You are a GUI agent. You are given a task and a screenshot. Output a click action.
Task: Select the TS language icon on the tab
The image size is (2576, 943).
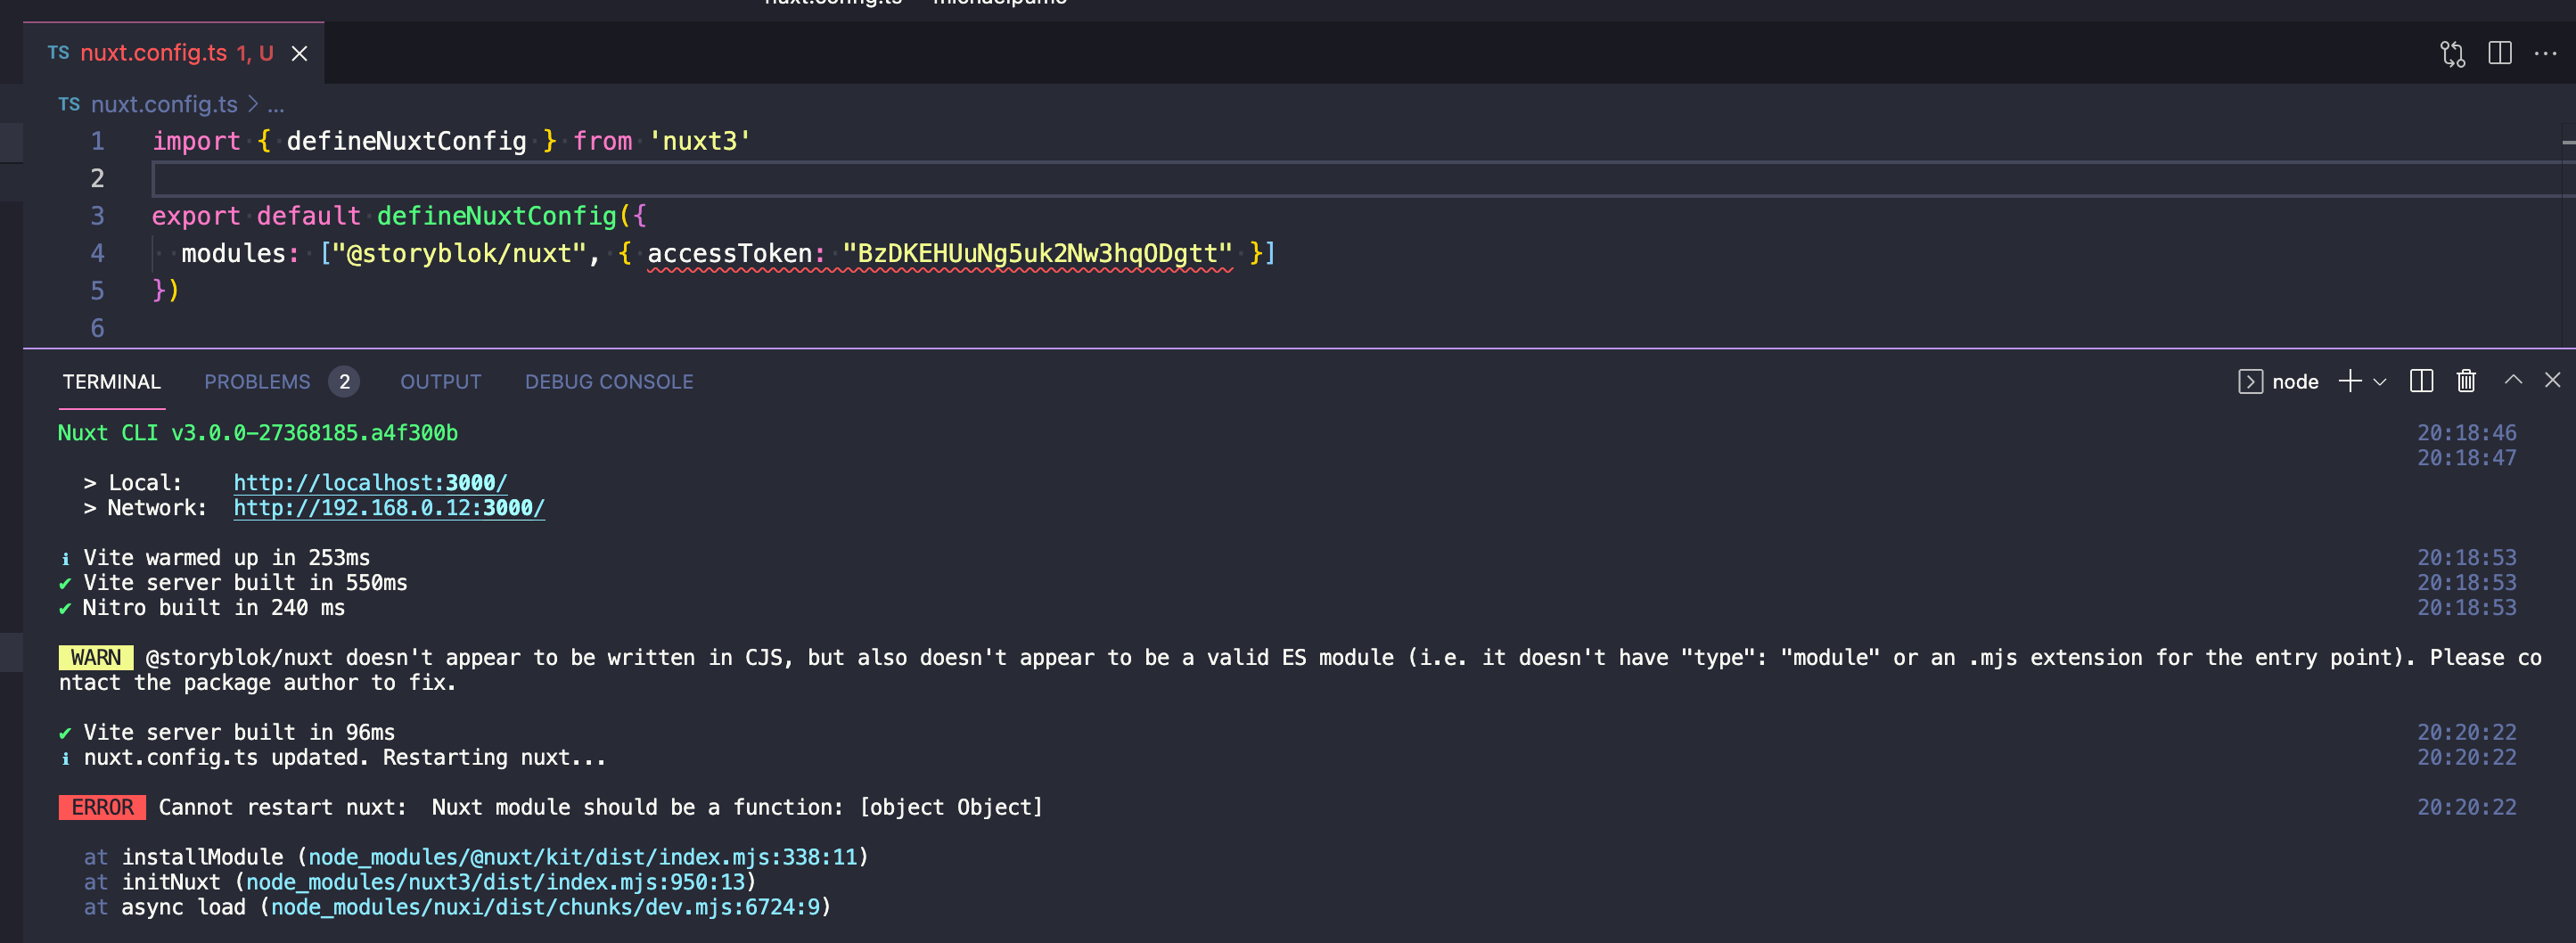pyautogui.click(x=58, y=53)
